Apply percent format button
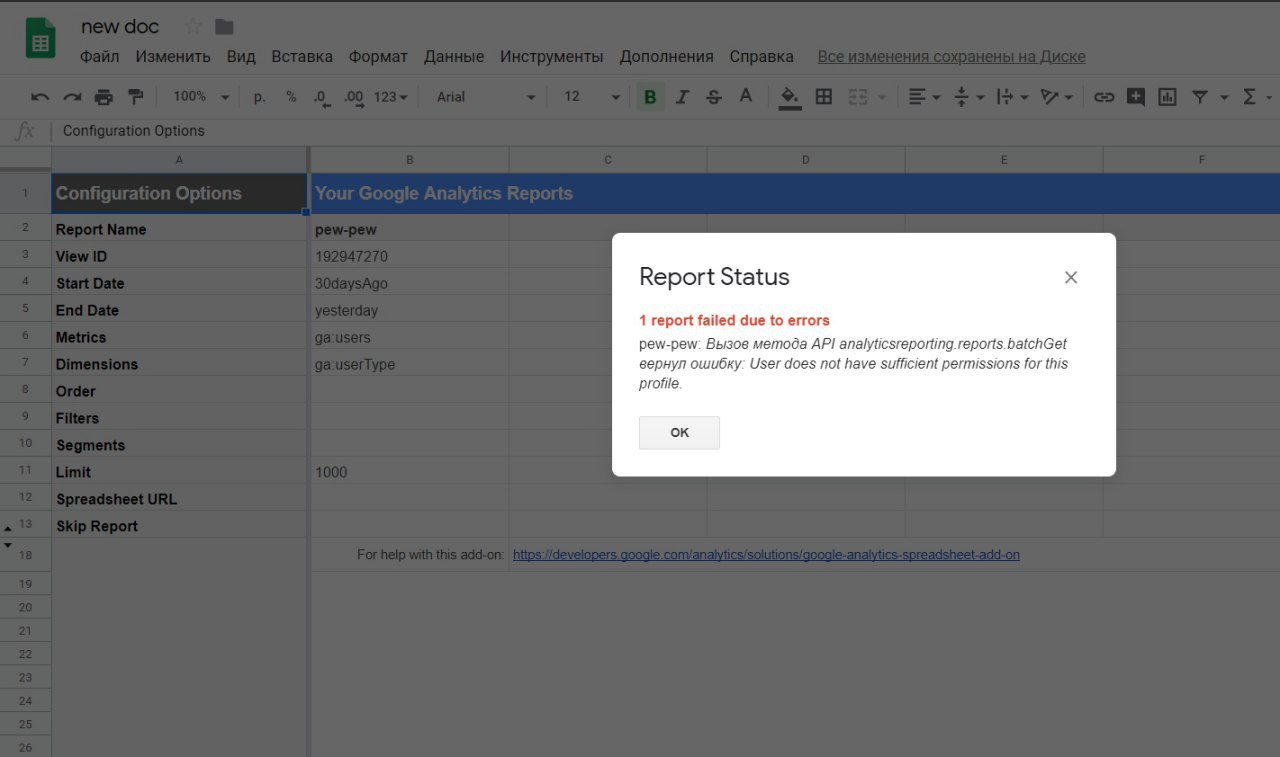Viewport: 1280px width, 757px height. click(291, 97)
